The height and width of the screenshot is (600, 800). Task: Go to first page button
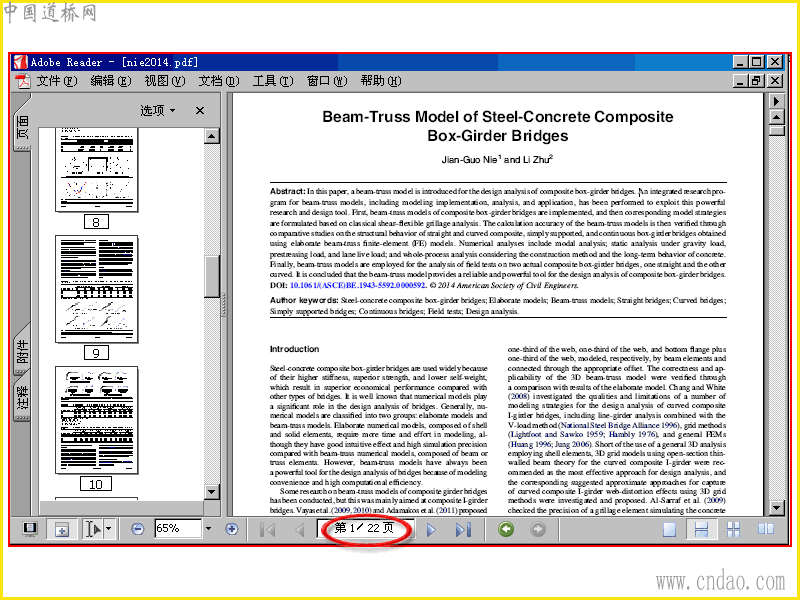point(267,530)
